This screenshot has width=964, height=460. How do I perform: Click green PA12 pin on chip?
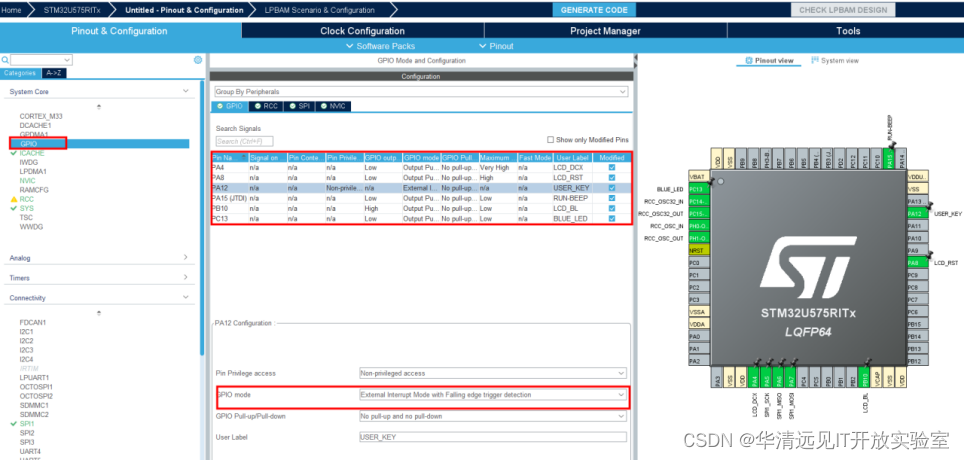point(916,213)
